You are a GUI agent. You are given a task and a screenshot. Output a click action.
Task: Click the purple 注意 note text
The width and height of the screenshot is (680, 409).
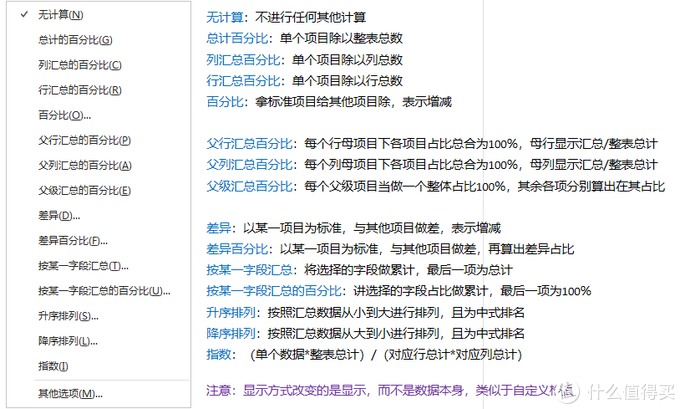tap(389, 391)
